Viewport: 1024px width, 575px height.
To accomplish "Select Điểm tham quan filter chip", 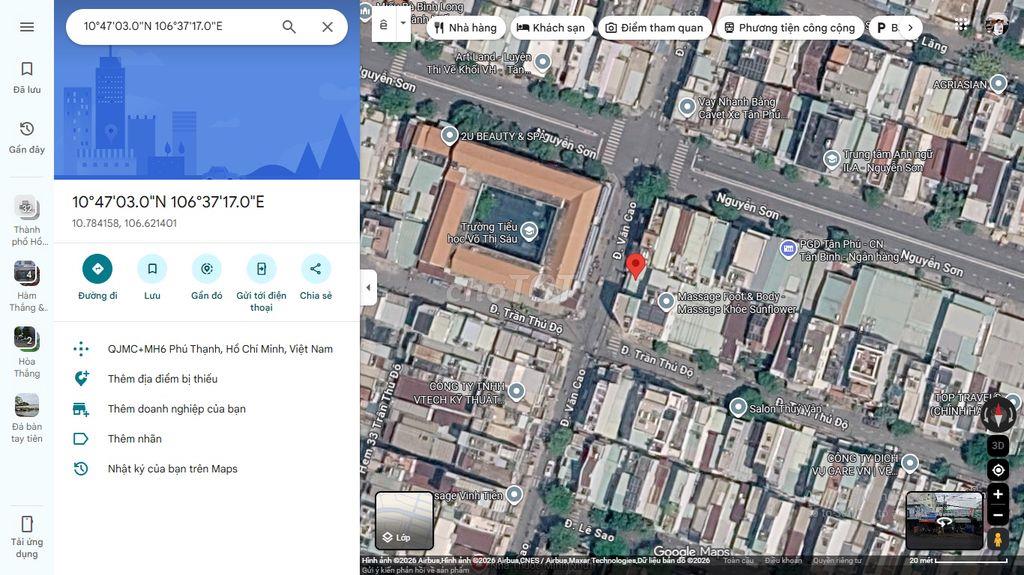I will tap(655, 27).
